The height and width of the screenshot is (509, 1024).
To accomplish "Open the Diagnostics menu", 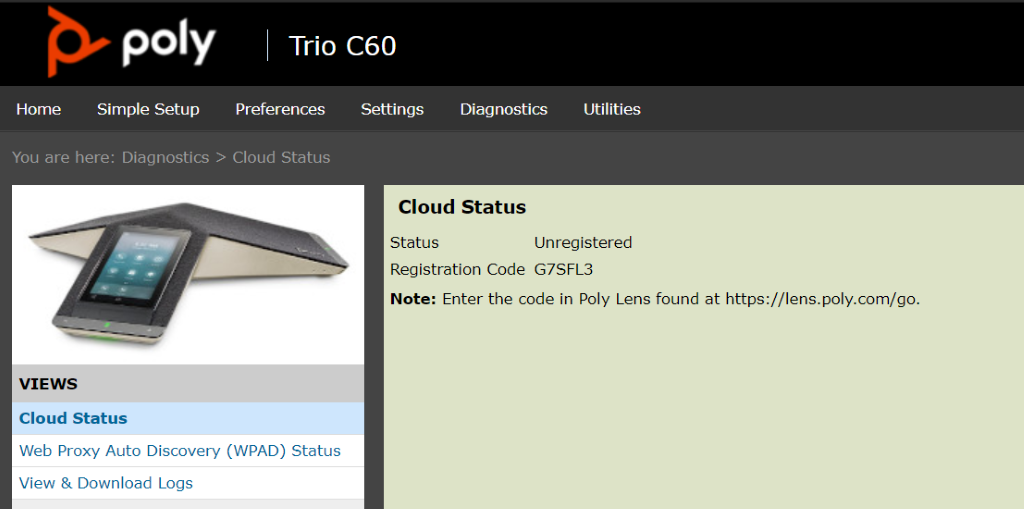I will pos(504,109).
